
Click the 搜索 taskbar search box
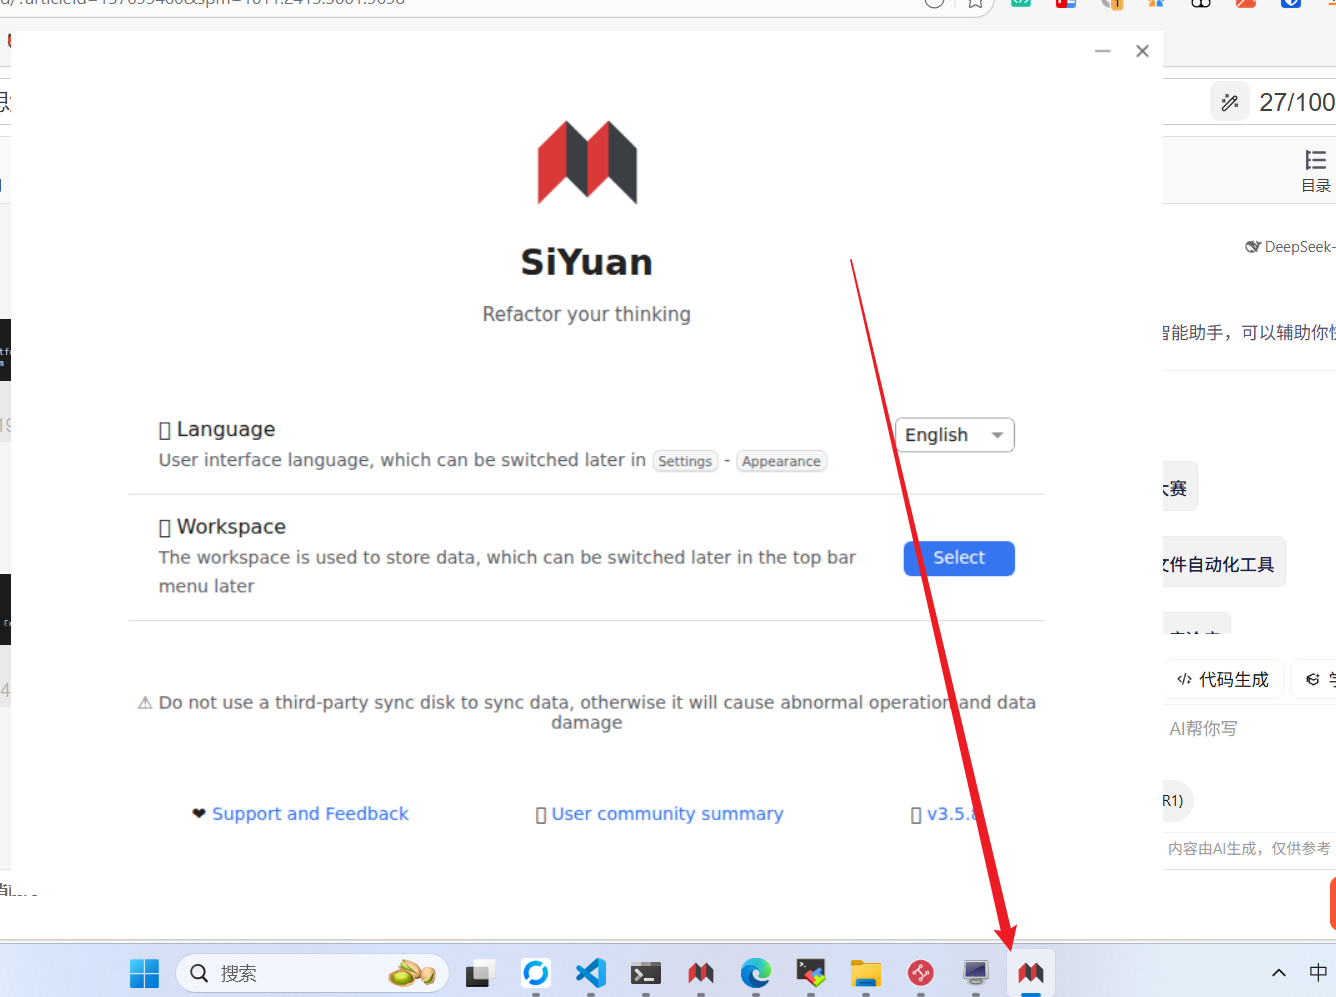point(312,973)
